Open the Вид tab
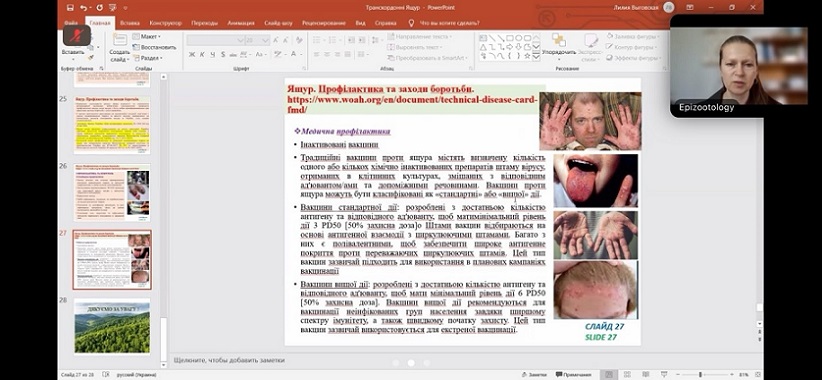Viewport: 822px width, 380px height. click(x=360, y=23)
